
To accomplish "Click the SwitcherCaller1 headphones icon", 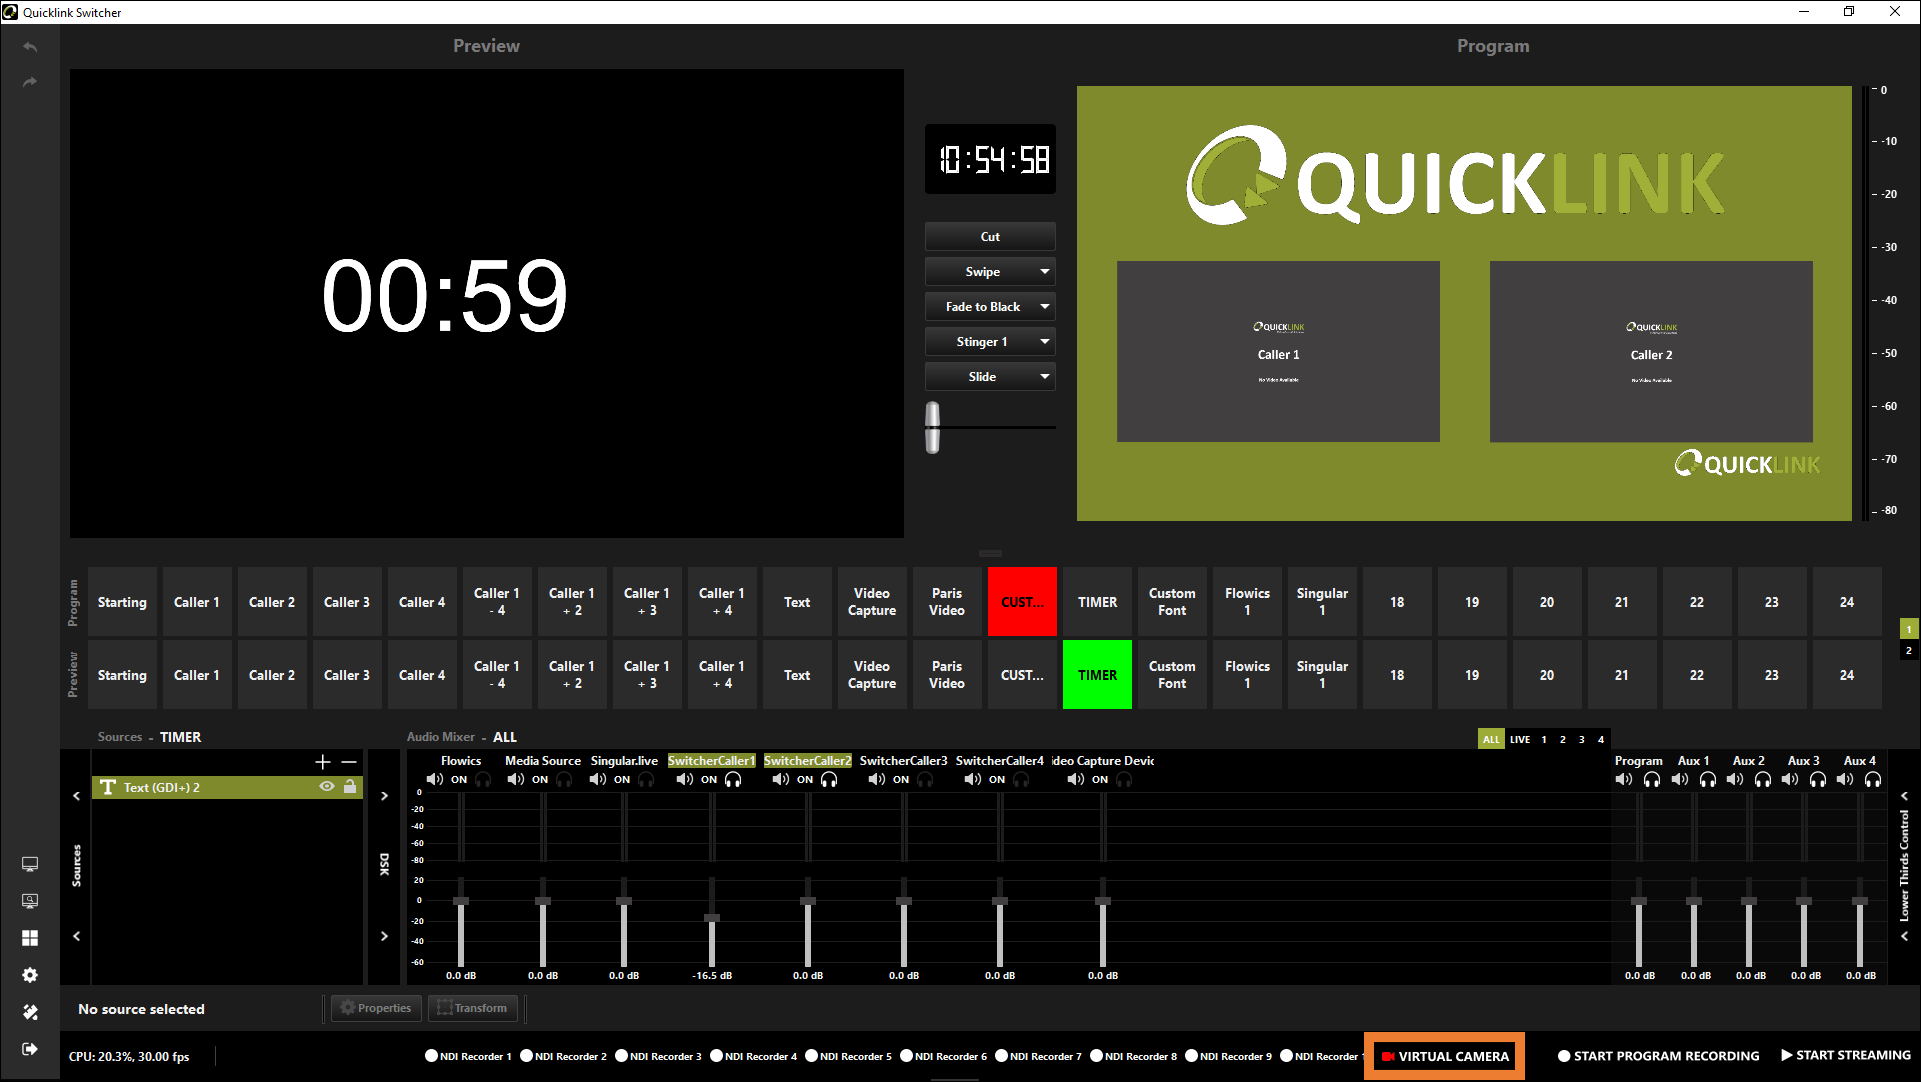I will pos(733,779).
